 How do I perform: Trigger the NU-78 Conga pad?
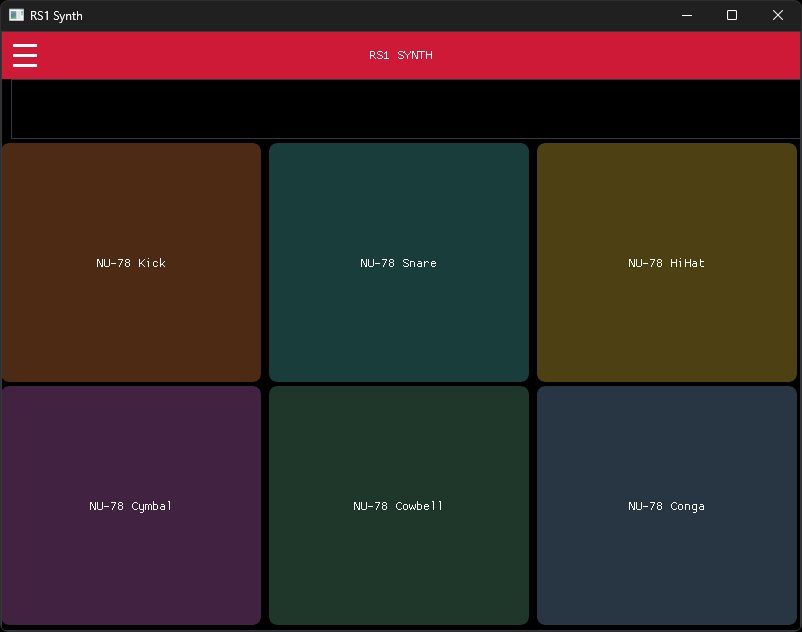click(x=667, y=505)
